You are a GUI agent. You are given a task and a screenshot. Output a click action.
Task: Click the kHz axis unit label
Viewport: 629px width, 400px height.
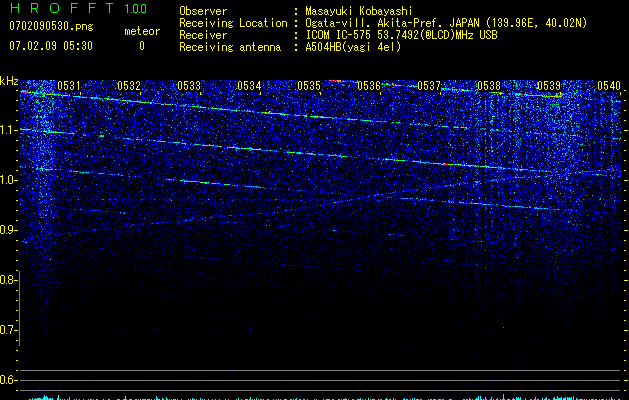(9, 81)
